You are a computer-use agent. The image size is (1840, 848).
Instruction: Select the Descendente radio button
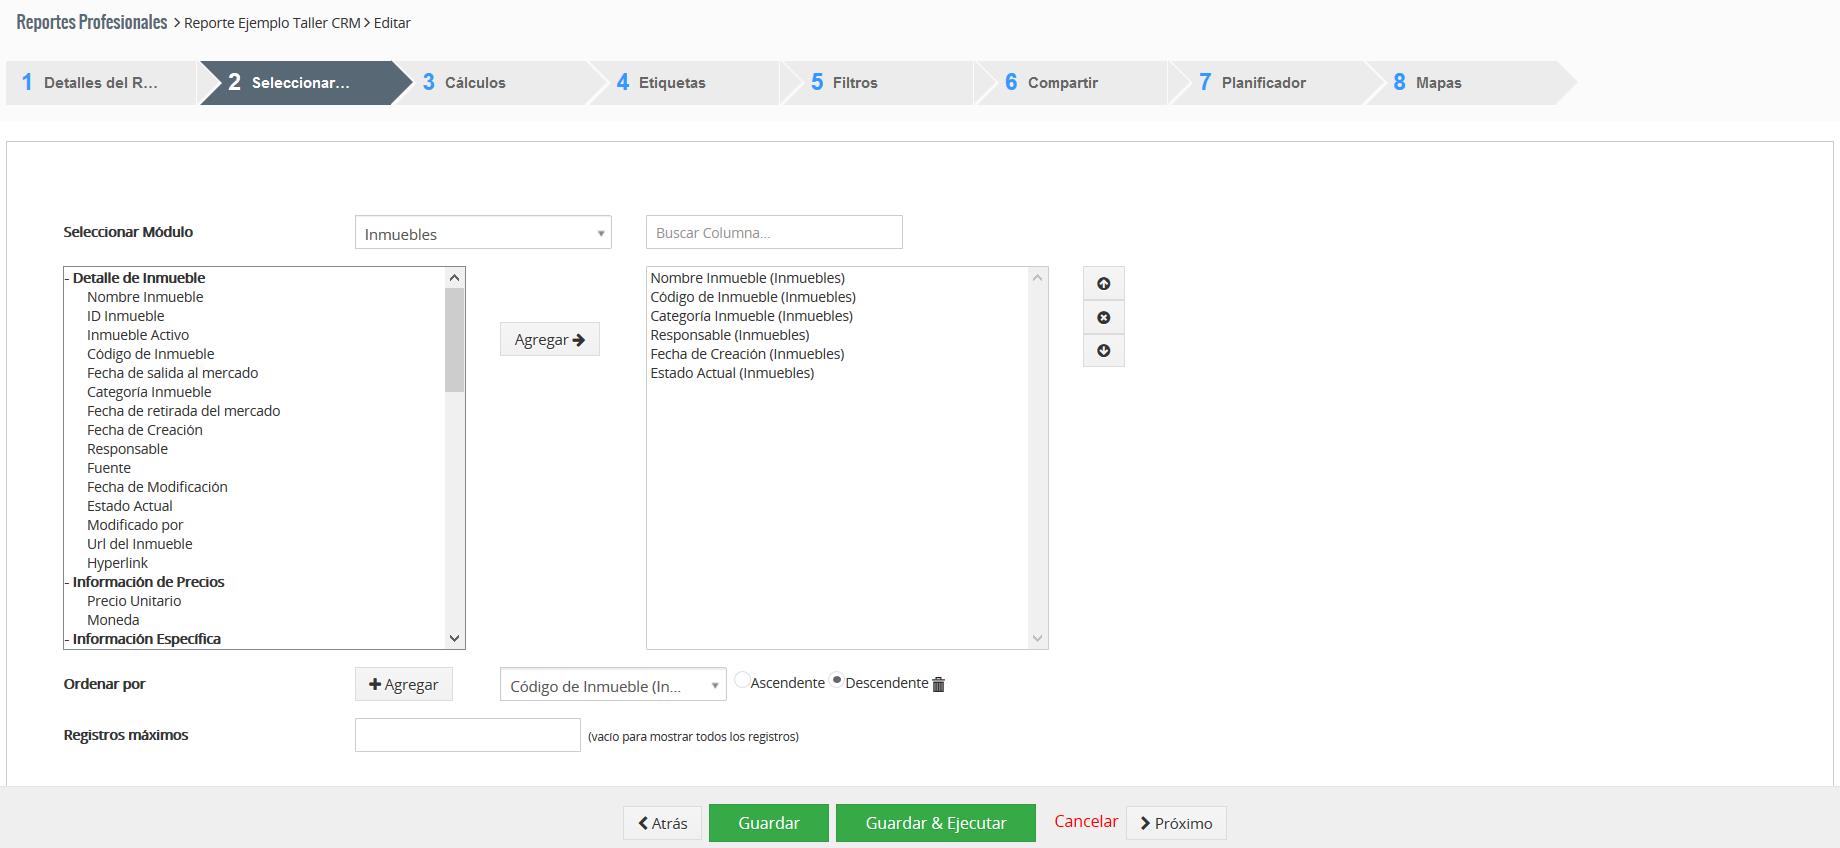pos(837,681)
